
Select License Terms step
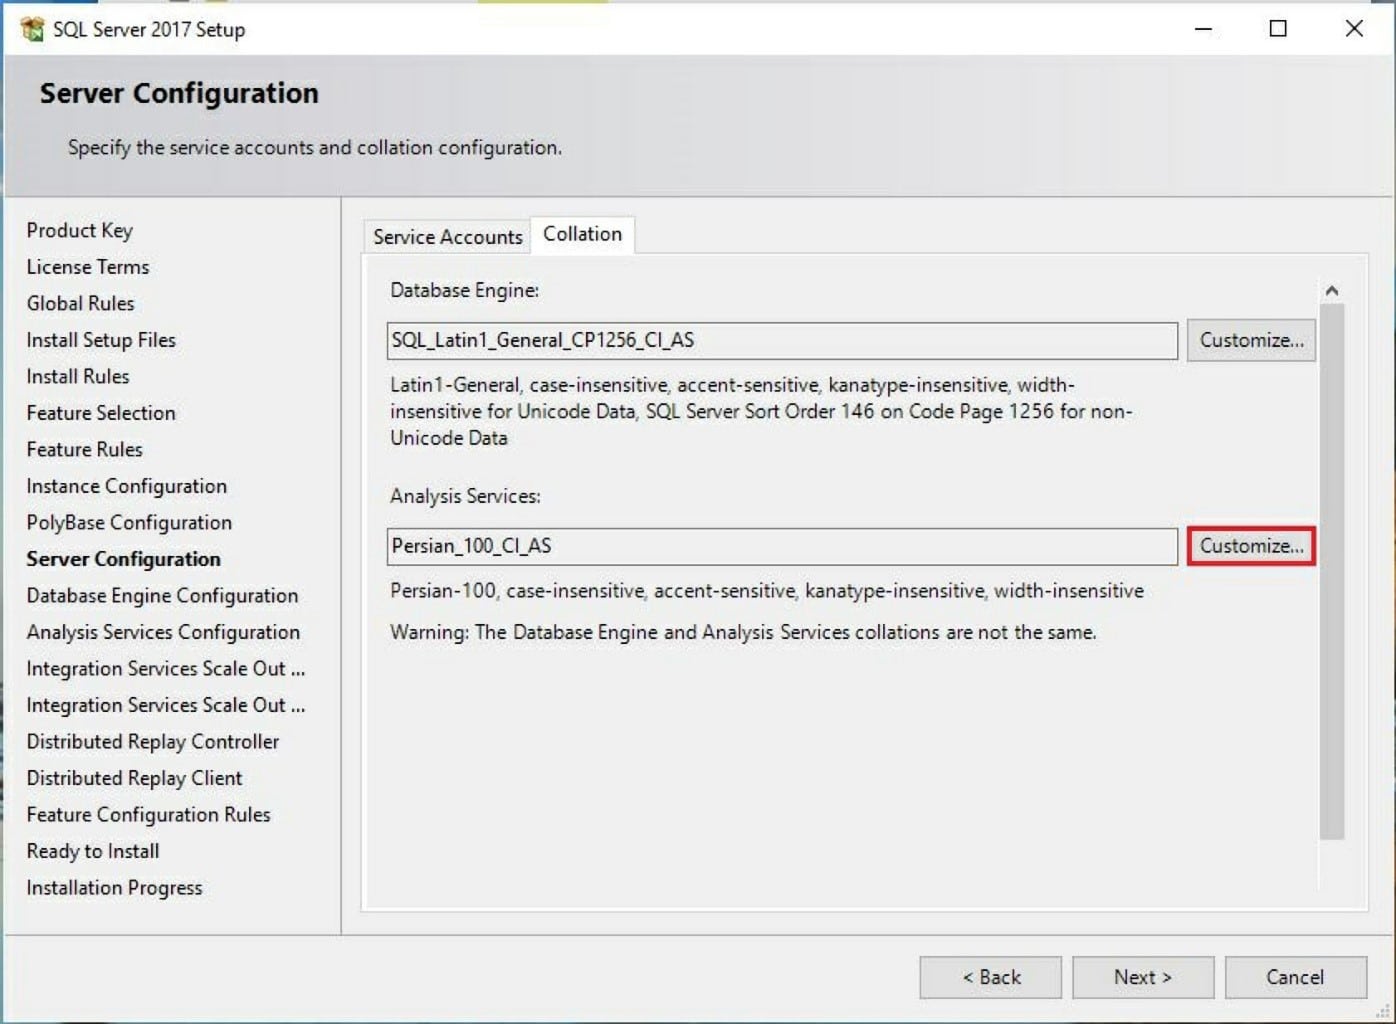(x=88, y=267)
